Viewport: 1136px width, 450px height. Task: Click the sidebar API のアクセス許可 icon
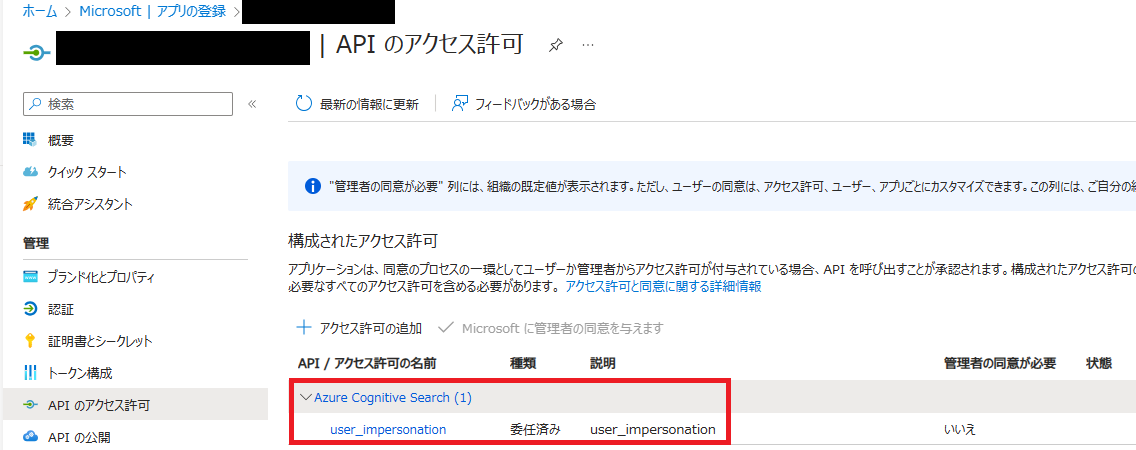tap(30, 405)
